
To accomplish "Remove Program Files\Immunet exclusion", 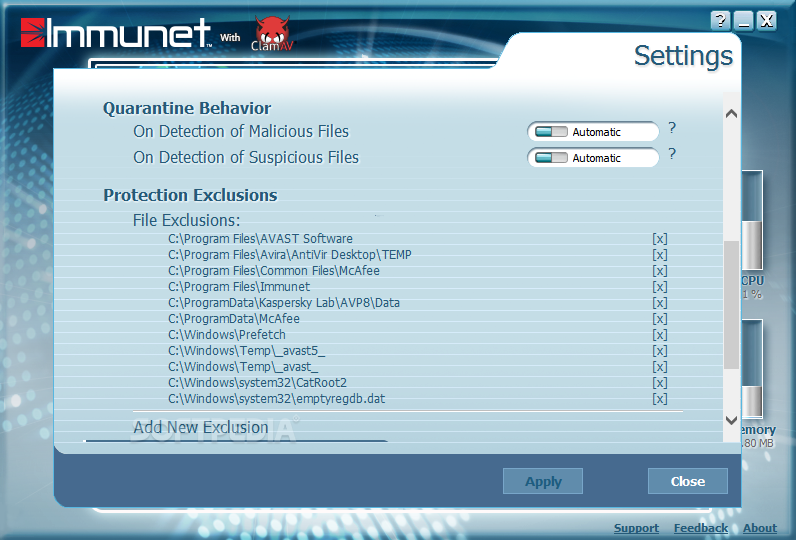I will [659, 287].
